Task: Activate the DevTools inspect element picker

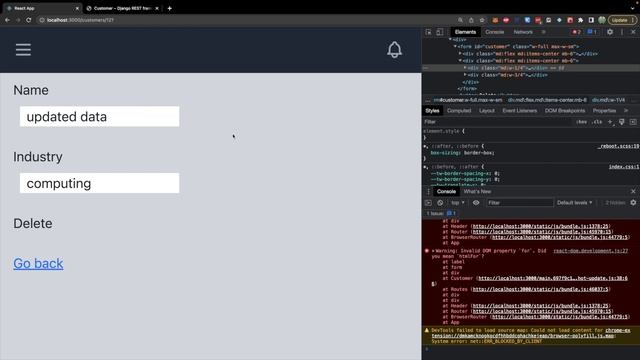Action: click(428, 32)
